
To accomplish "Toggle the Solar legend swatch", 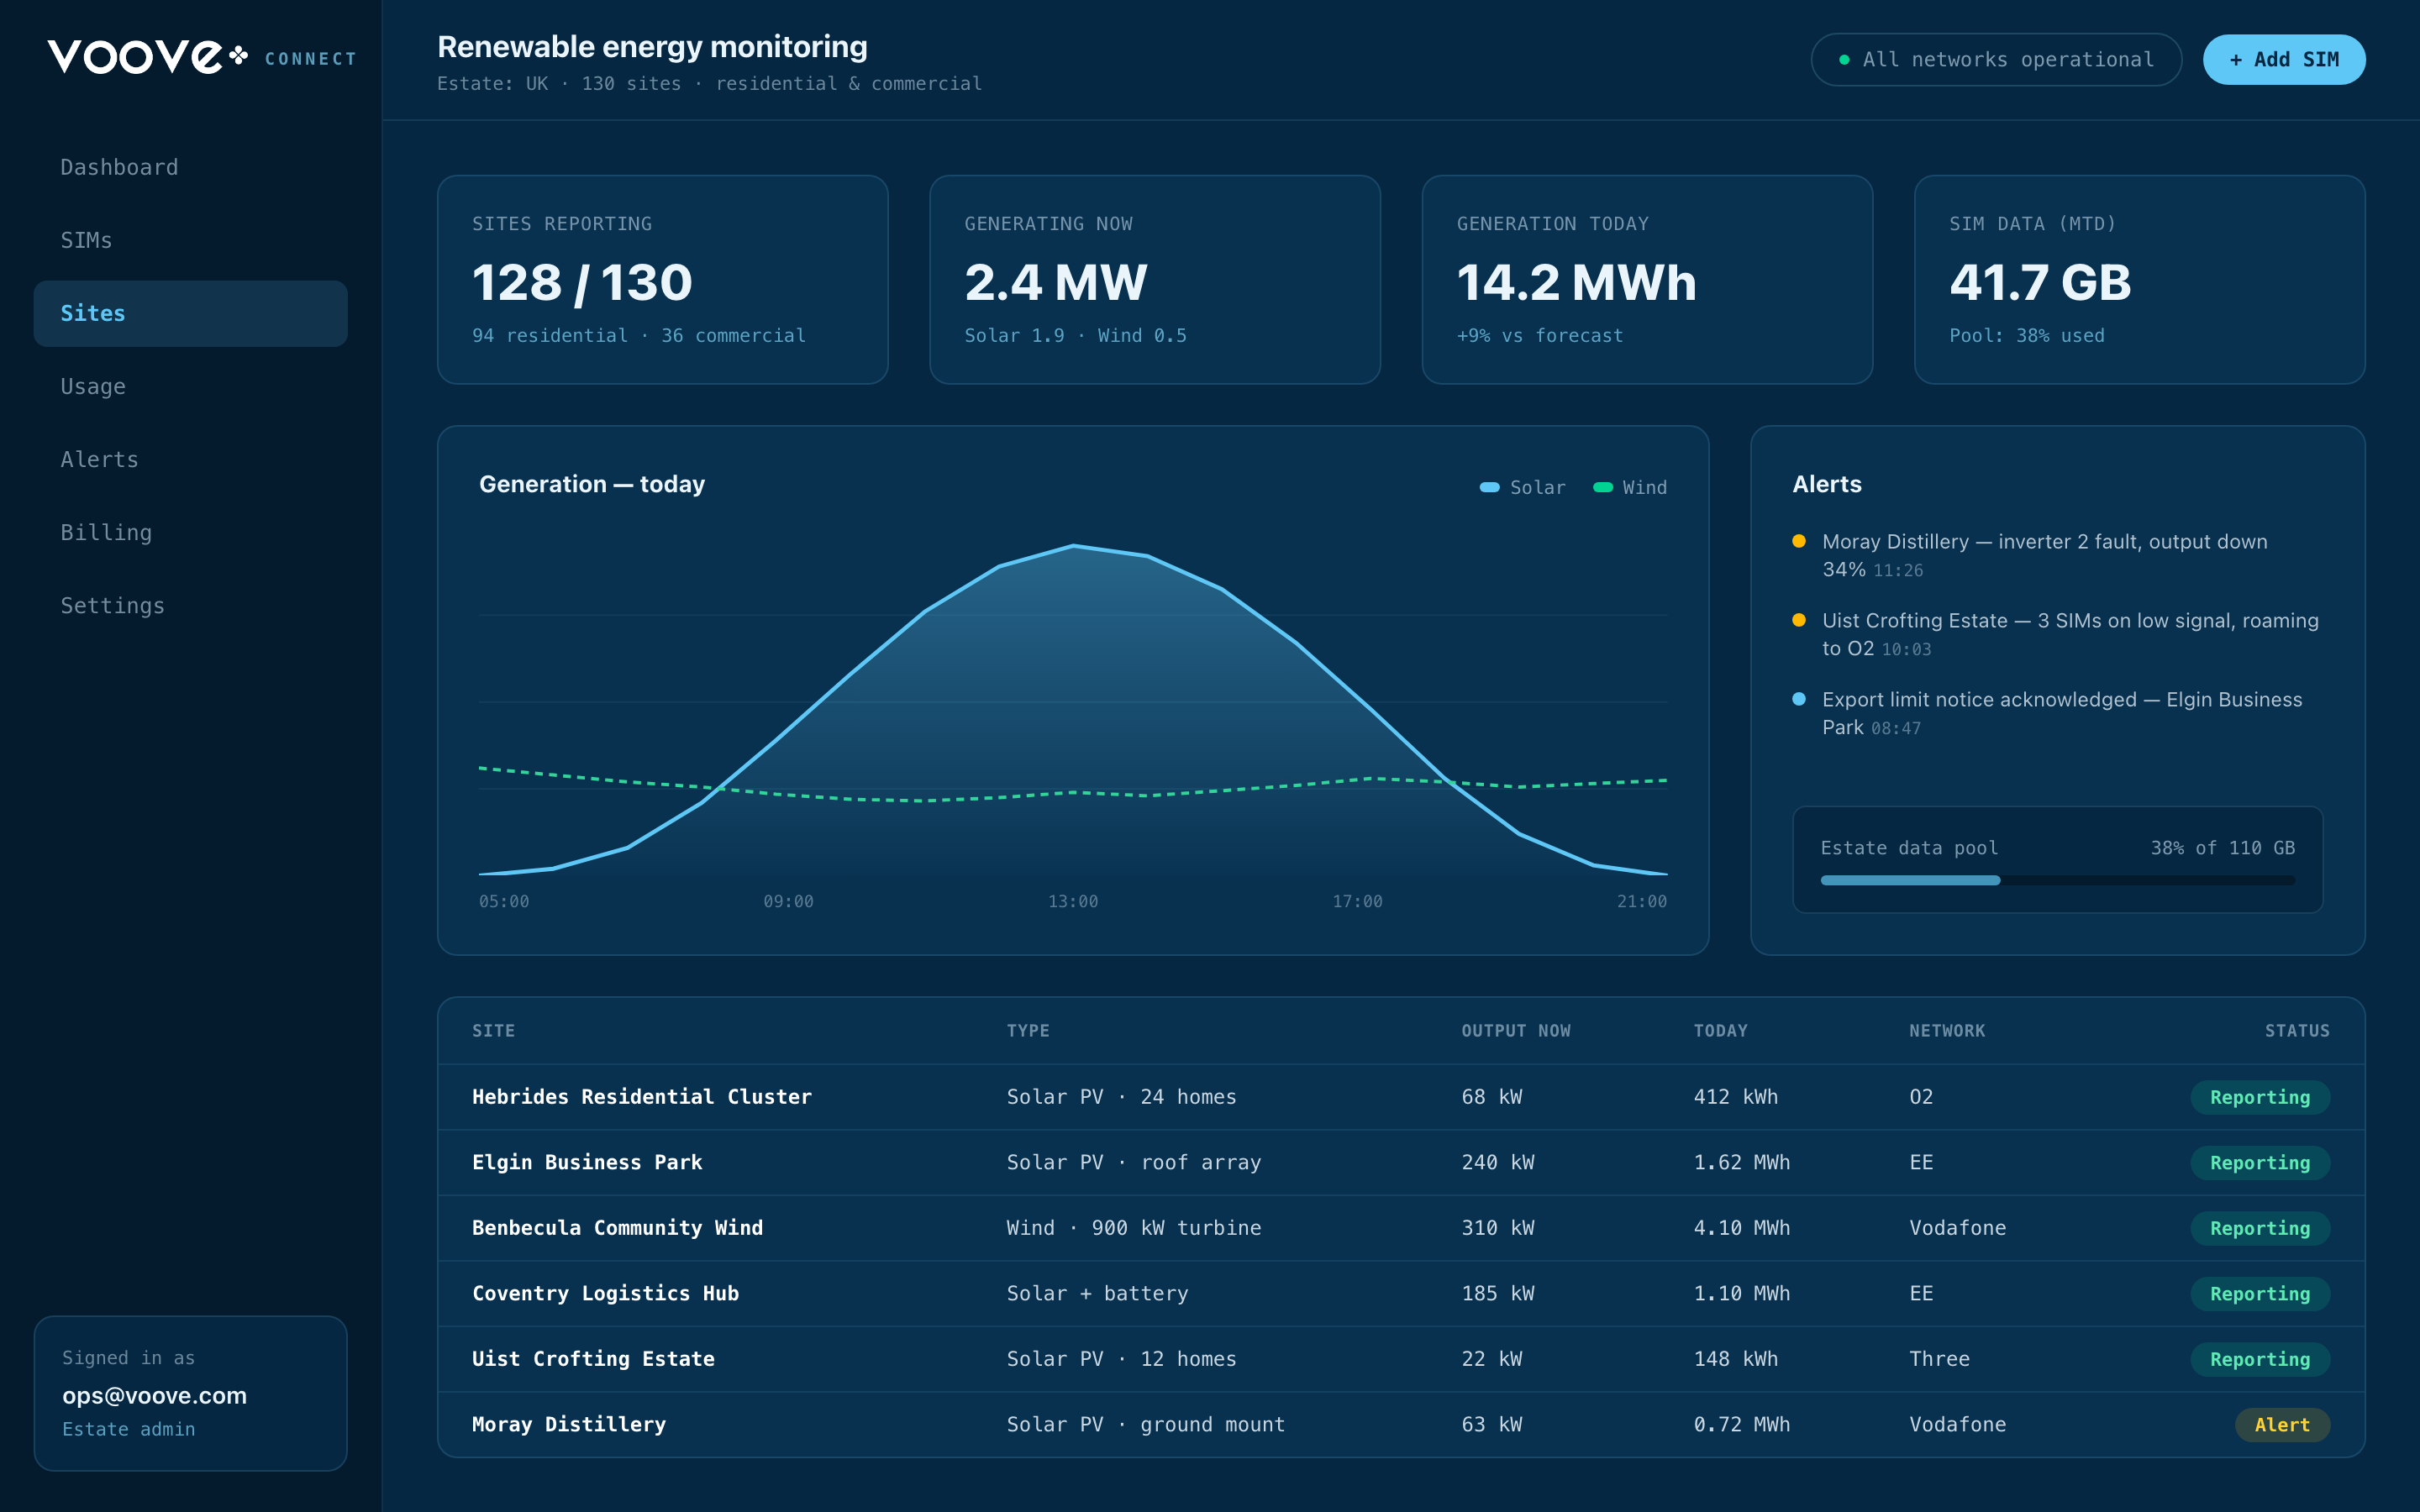I will point(1489,487).
